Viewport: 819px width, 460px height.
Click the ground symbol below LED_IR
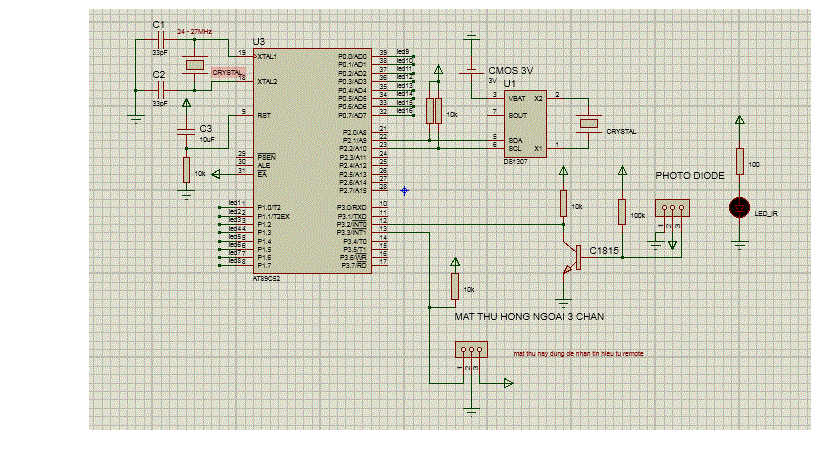pyautogui.click(x=739, y=245)
